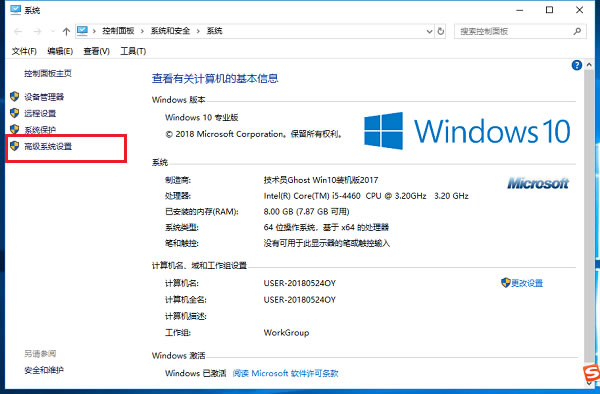Viewport: 600px width, 394px height.
Task: Click 更改设置 link
Action: pos(527,283)
